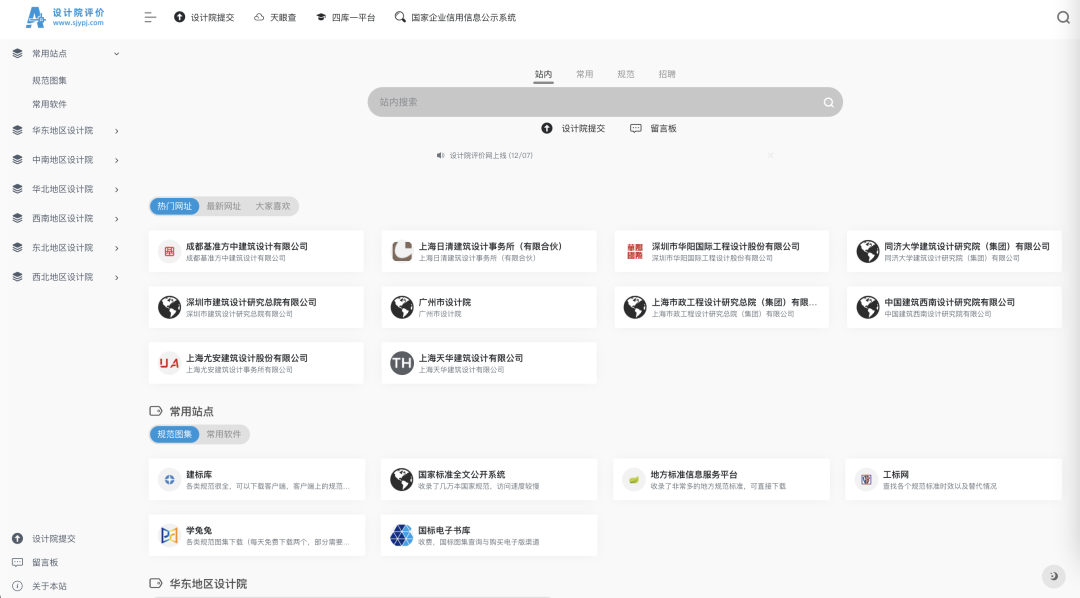Click the 国标电子书库 blue hexagon icon
This screenshot has height=598, width=1080.
[402, 535]
